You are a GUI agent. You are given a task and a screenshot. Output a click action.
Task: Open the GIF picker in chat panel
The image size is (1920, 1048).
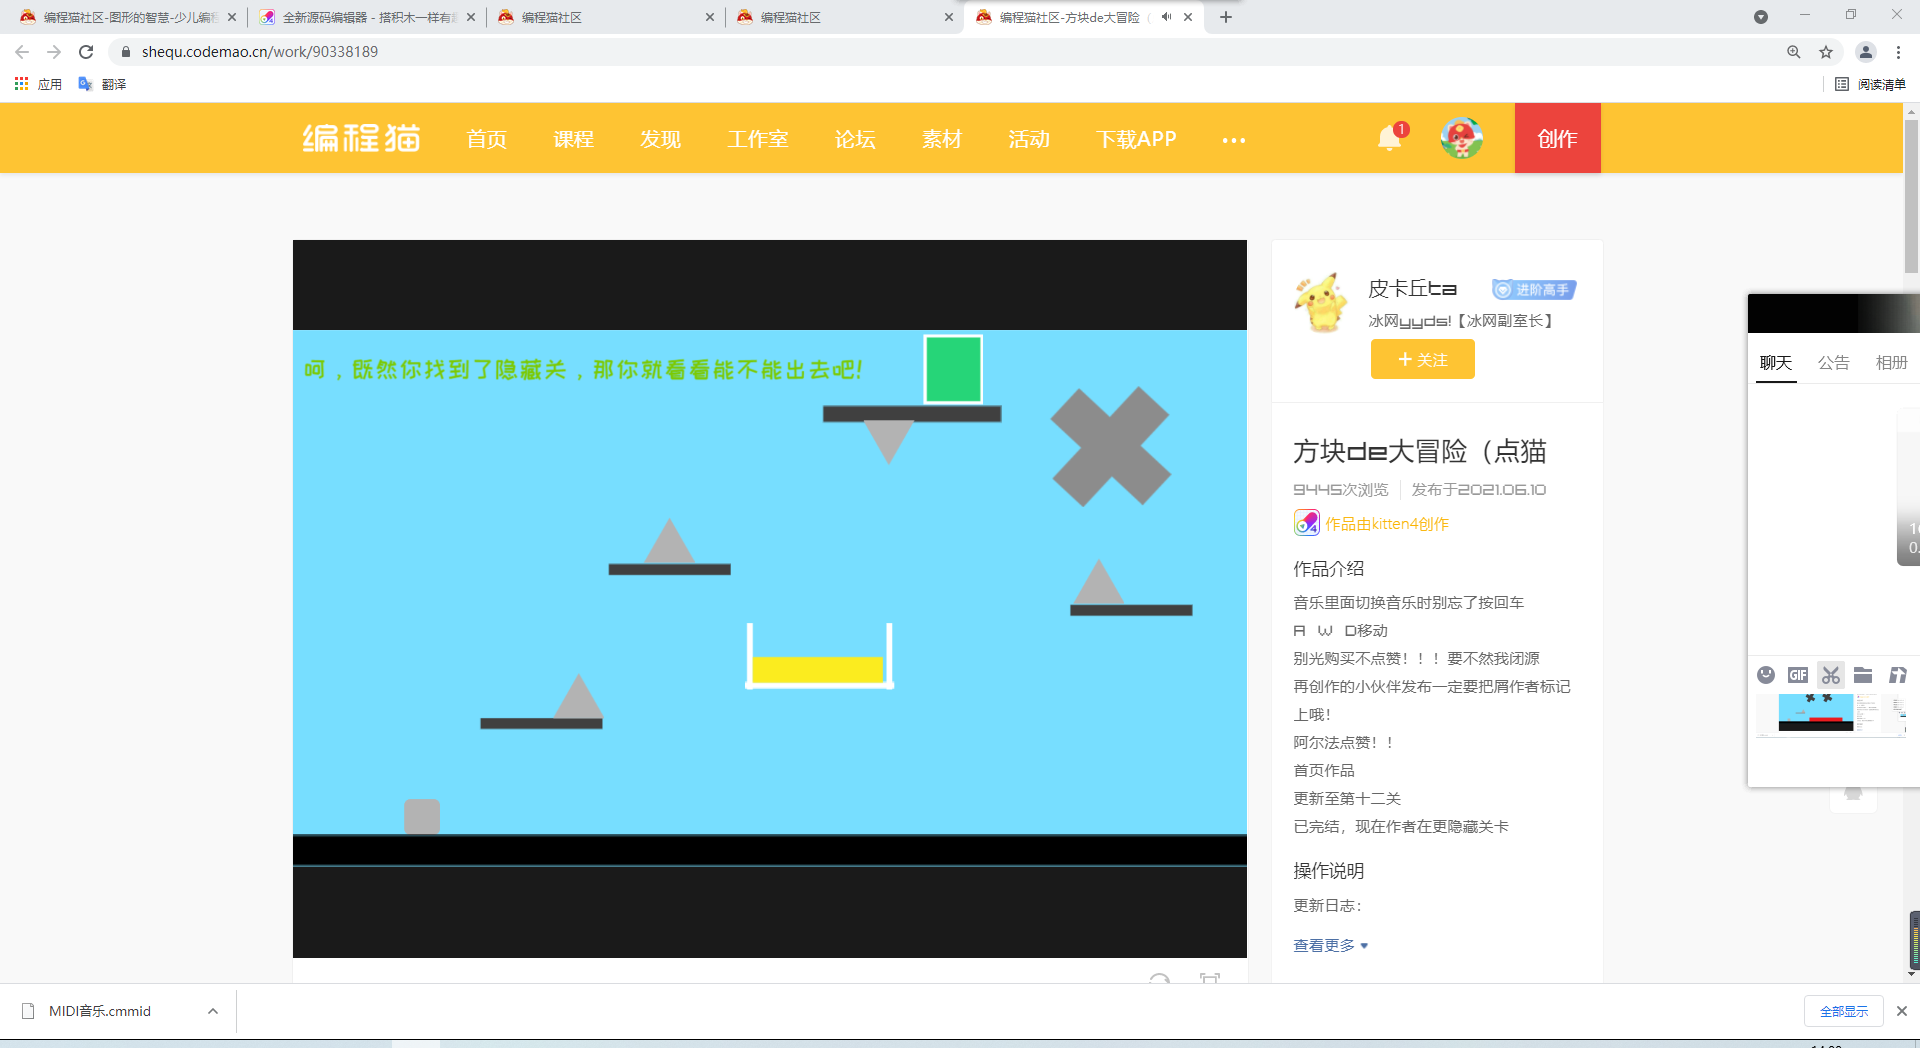1798,675
